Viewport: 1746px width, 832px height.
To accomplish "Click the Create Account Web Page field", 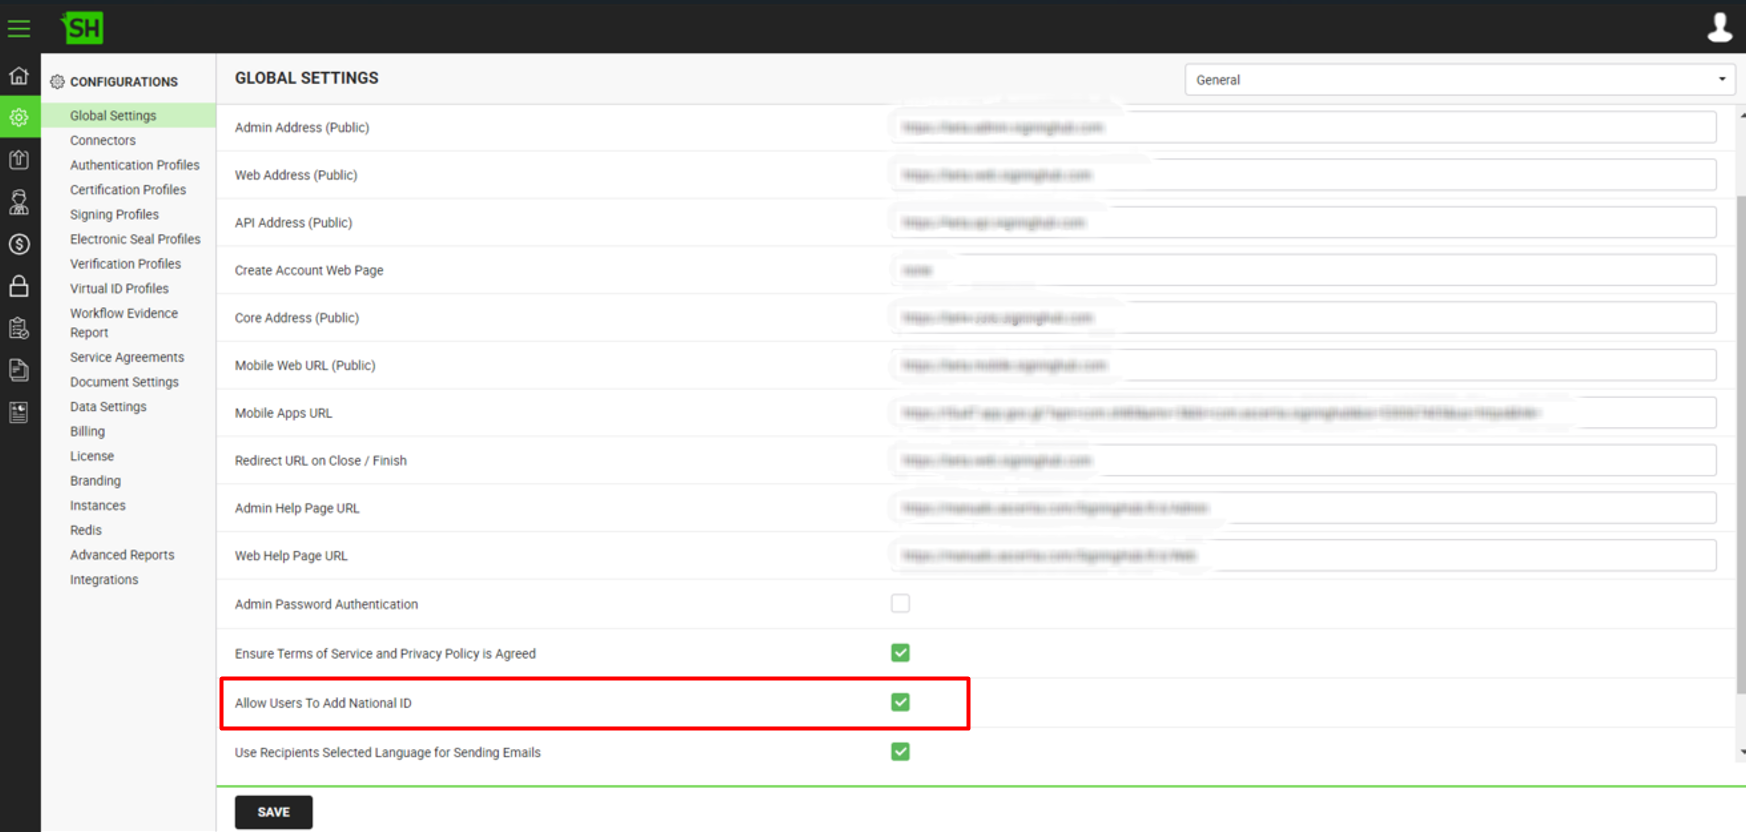I will tap(1302, 270).
